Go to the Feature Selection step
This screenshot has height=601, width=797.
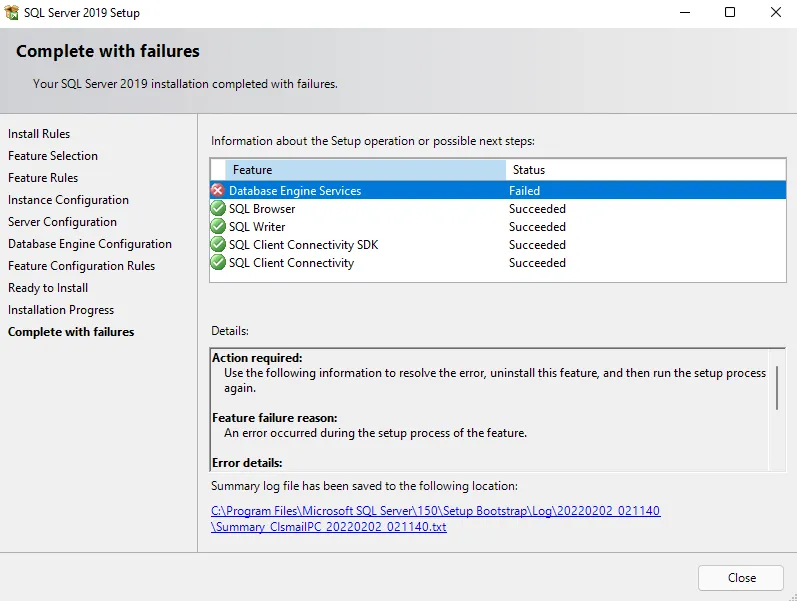point(53,156)
